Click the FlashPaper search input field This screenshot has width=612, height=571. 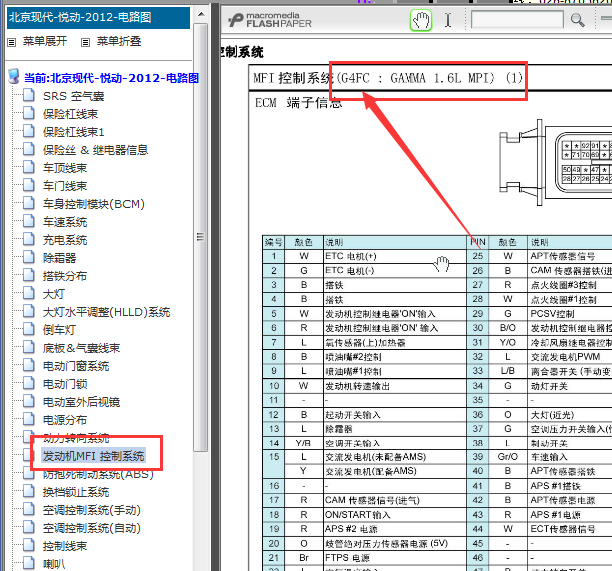click(x=517, y=20)
